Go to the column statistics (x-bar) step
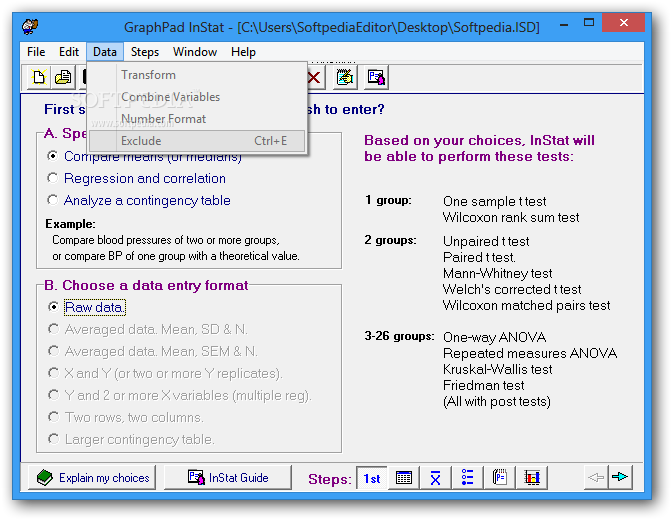This screenshot has height=520, width=672. coord(435,477)
